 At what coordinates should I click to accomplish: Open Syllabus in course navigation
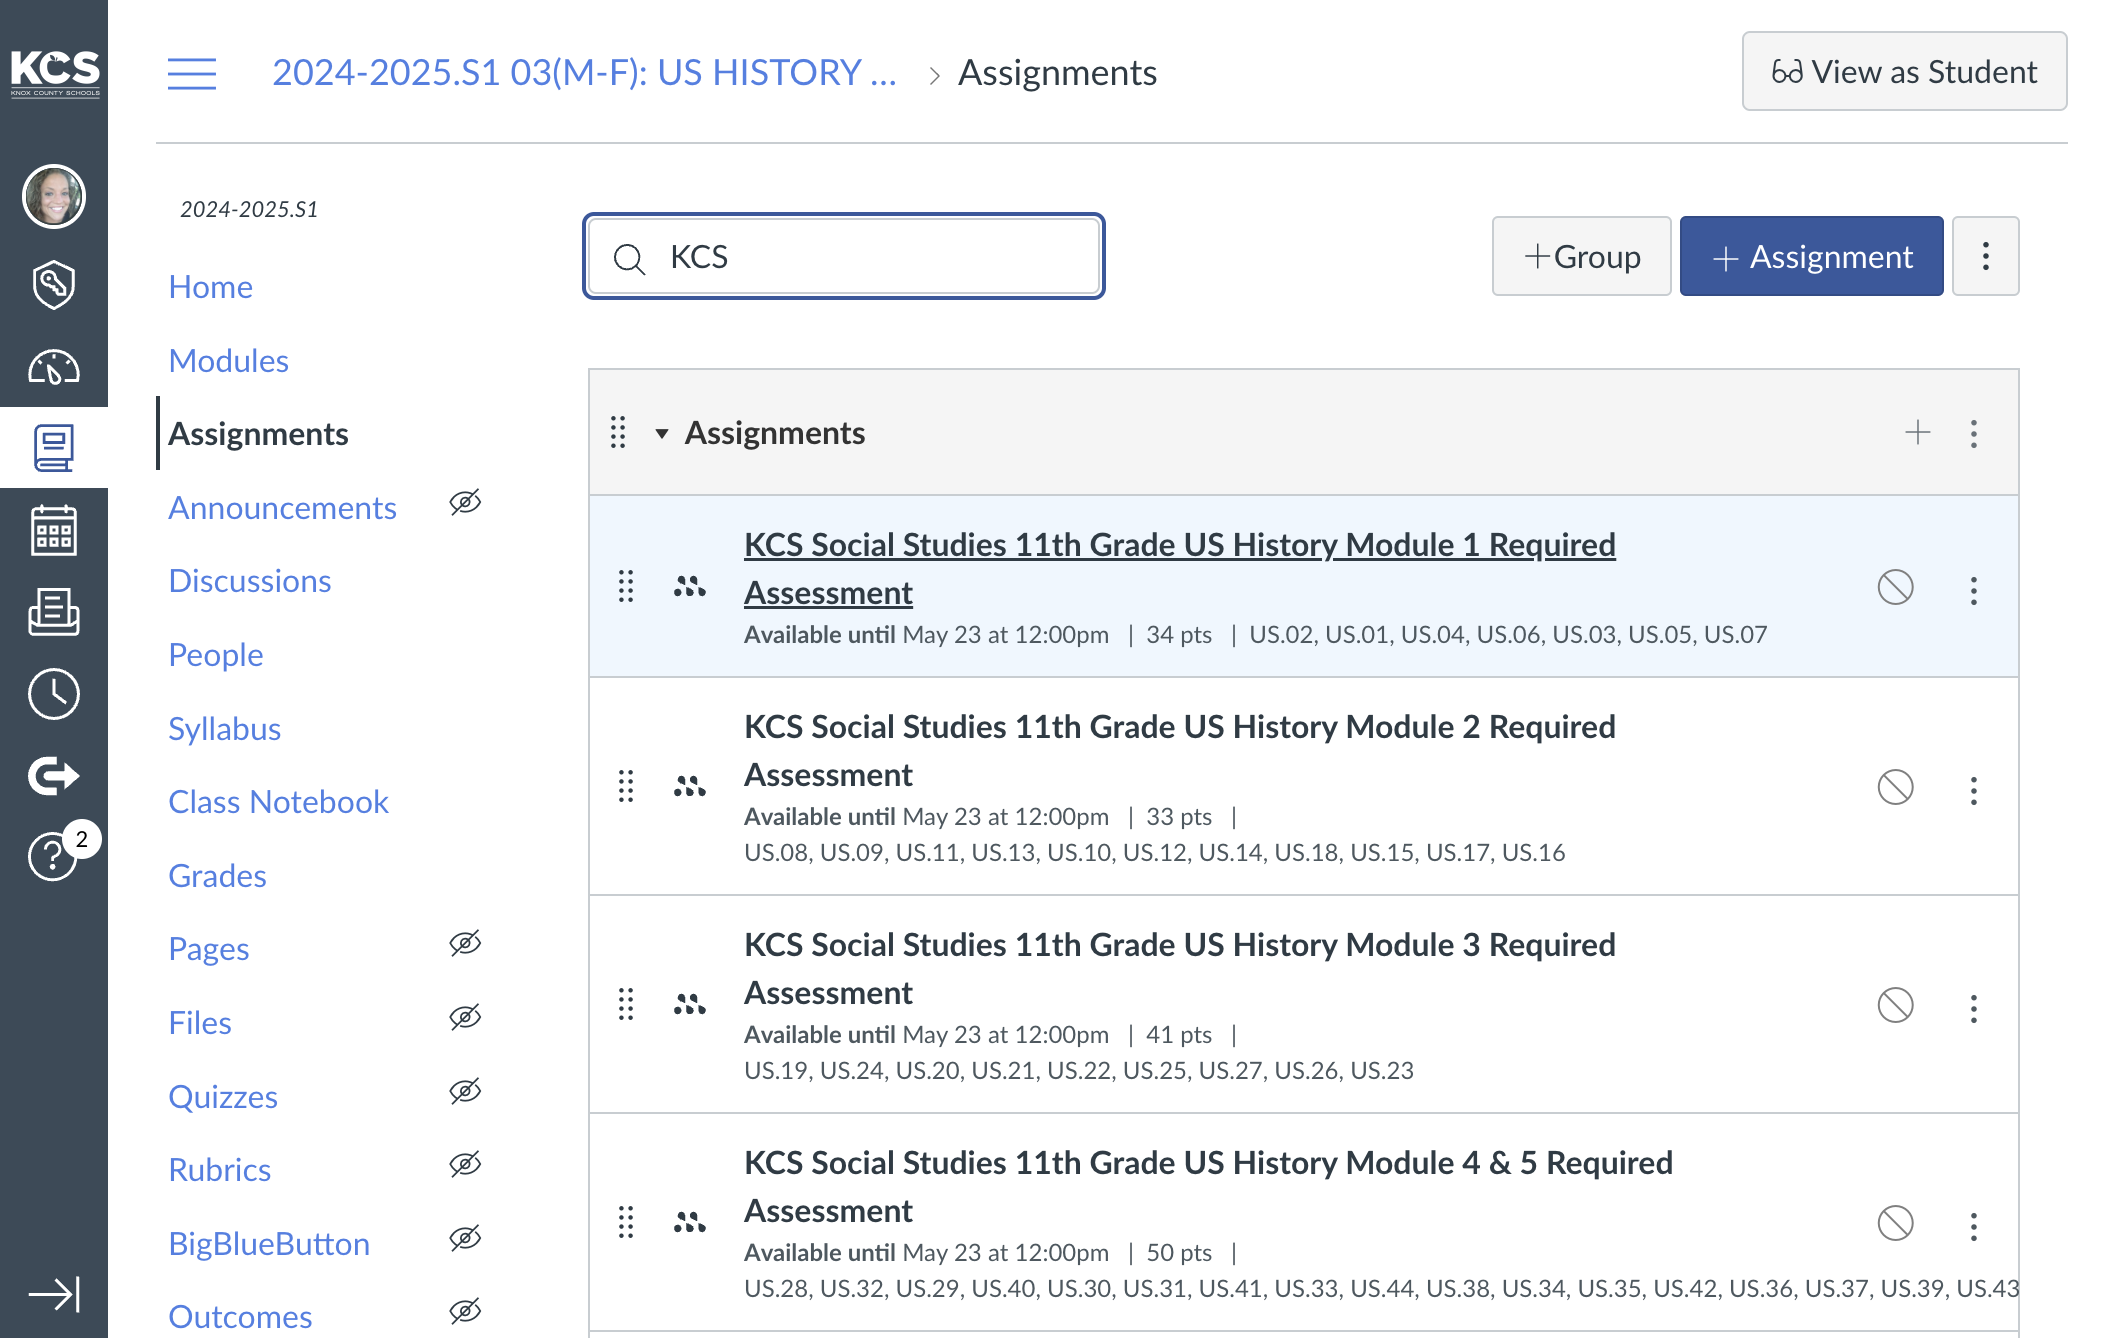click(224, 728)
